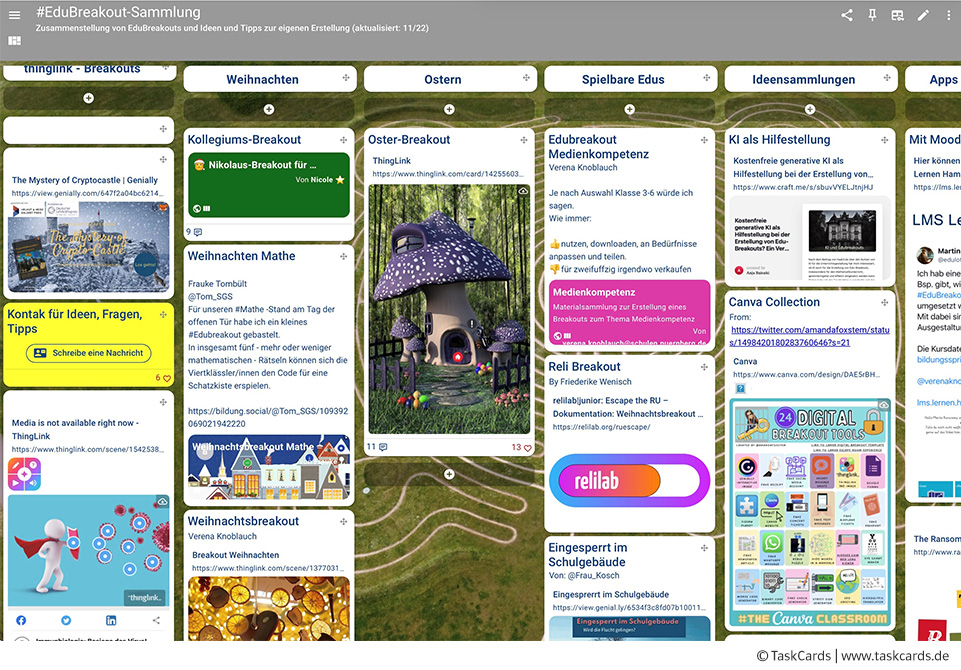Like the Kontak für Ideen card heart
The height and width of the screenshot is (670, 961).
coord(167,378)
